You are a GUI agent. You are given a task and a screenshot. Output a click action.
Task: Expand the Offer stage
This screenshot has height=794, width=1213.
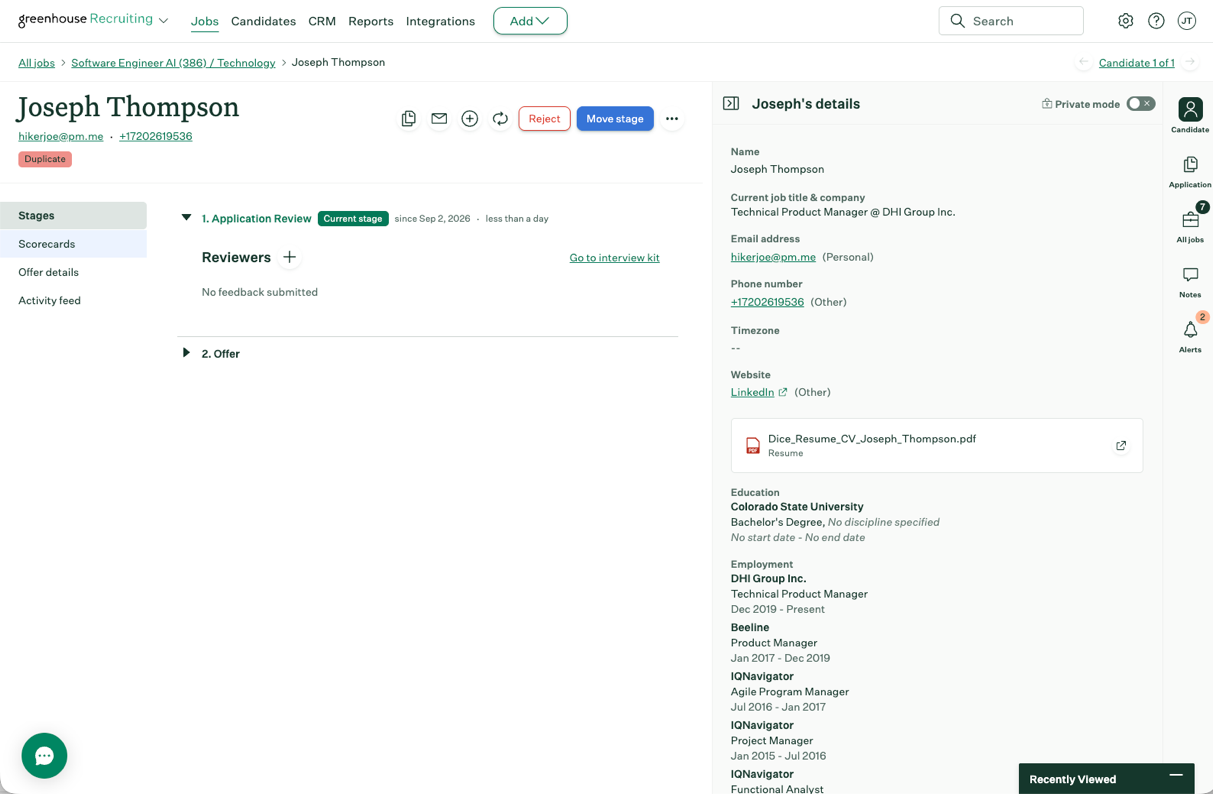click(186, 353)
